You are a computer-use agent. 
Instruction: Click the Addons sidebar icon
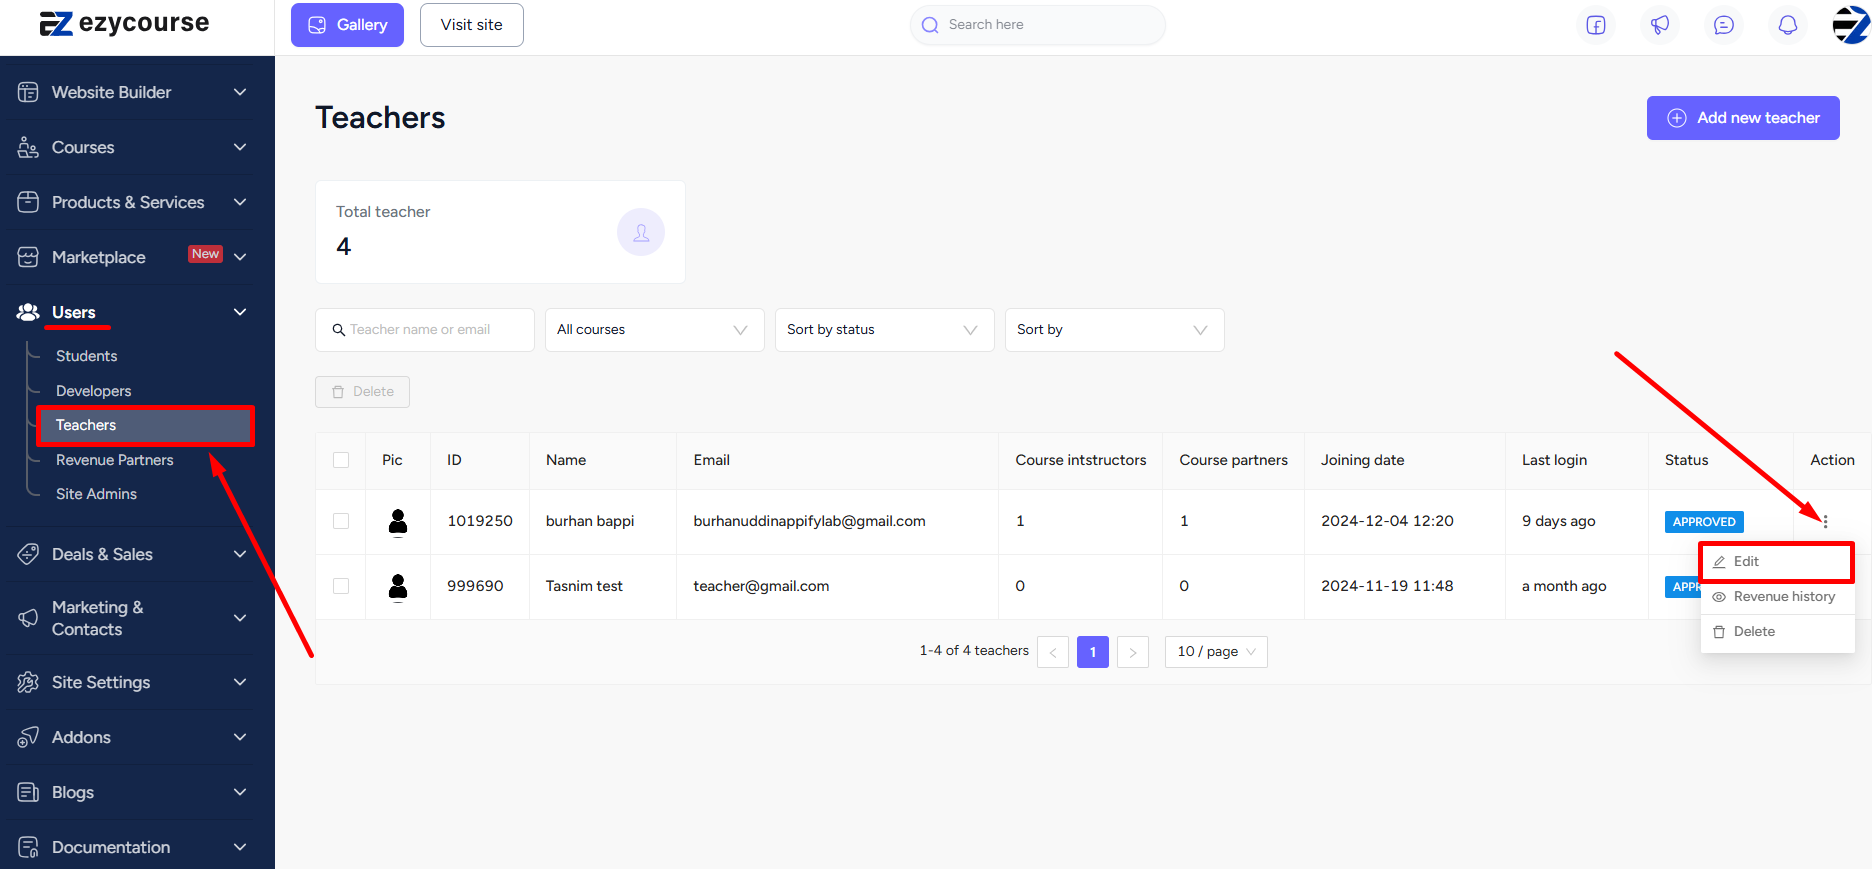tap(28, 737)
